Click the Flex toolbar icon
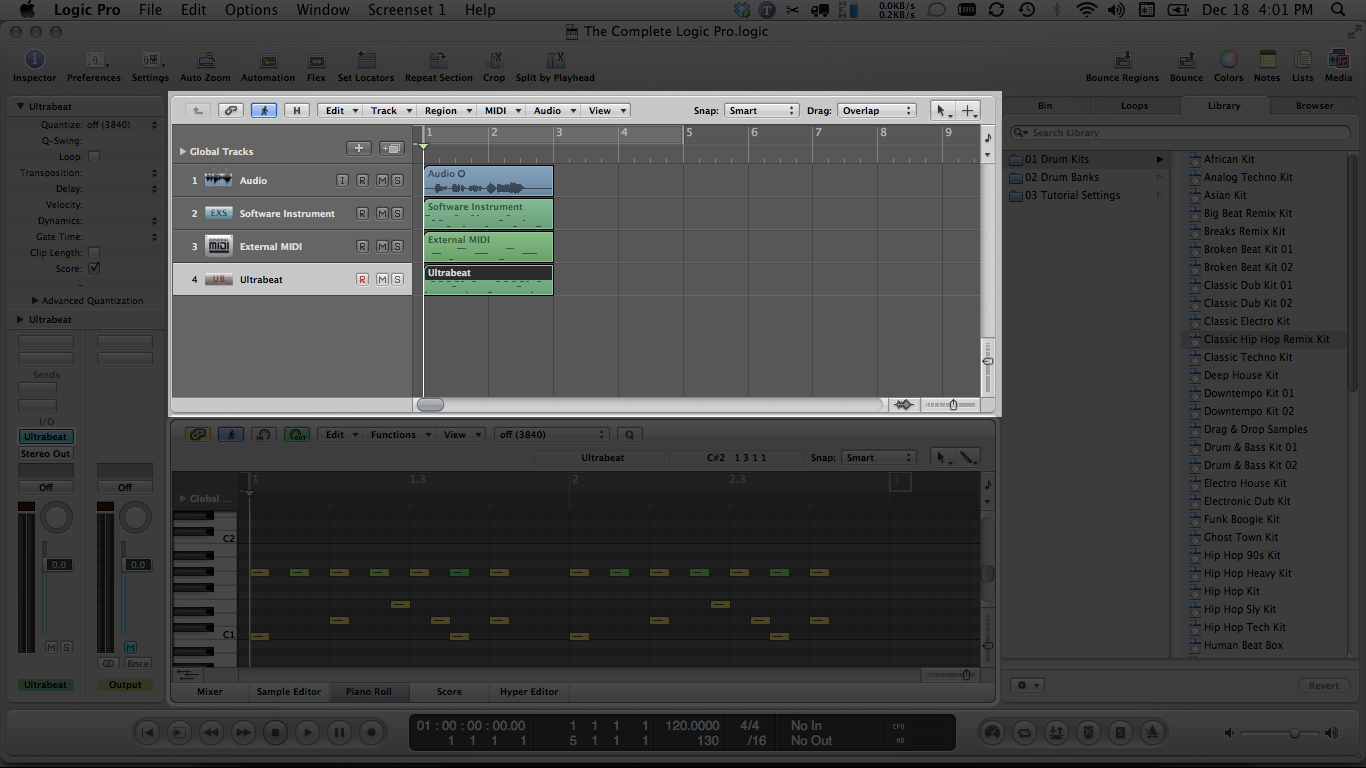Image resolution: width=1366 pixels, height=768 pixels. click(x=316, y=62)
